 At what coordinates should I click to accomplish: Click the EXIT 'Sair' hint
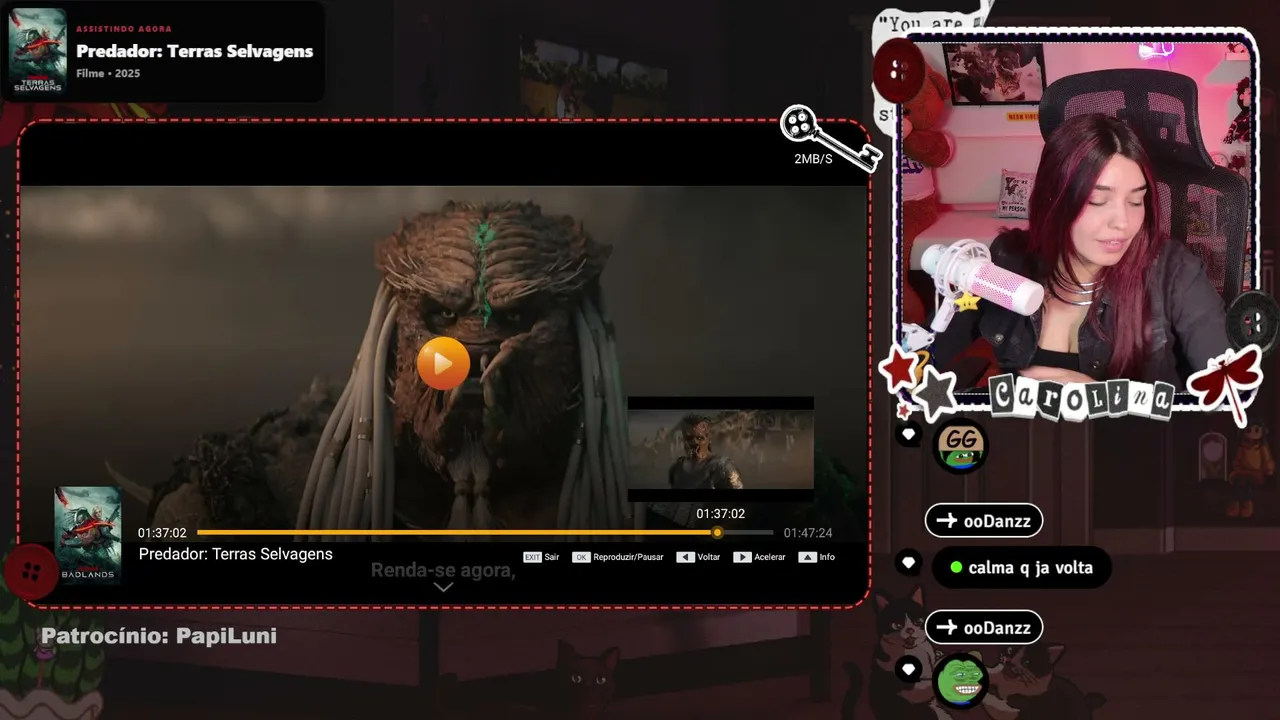coord(541,557)
